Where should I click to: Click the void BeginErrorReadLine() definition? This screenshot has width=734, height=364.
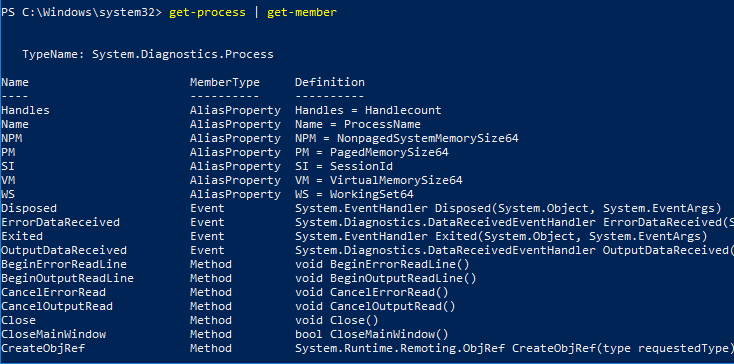click(x=382, y=264)
